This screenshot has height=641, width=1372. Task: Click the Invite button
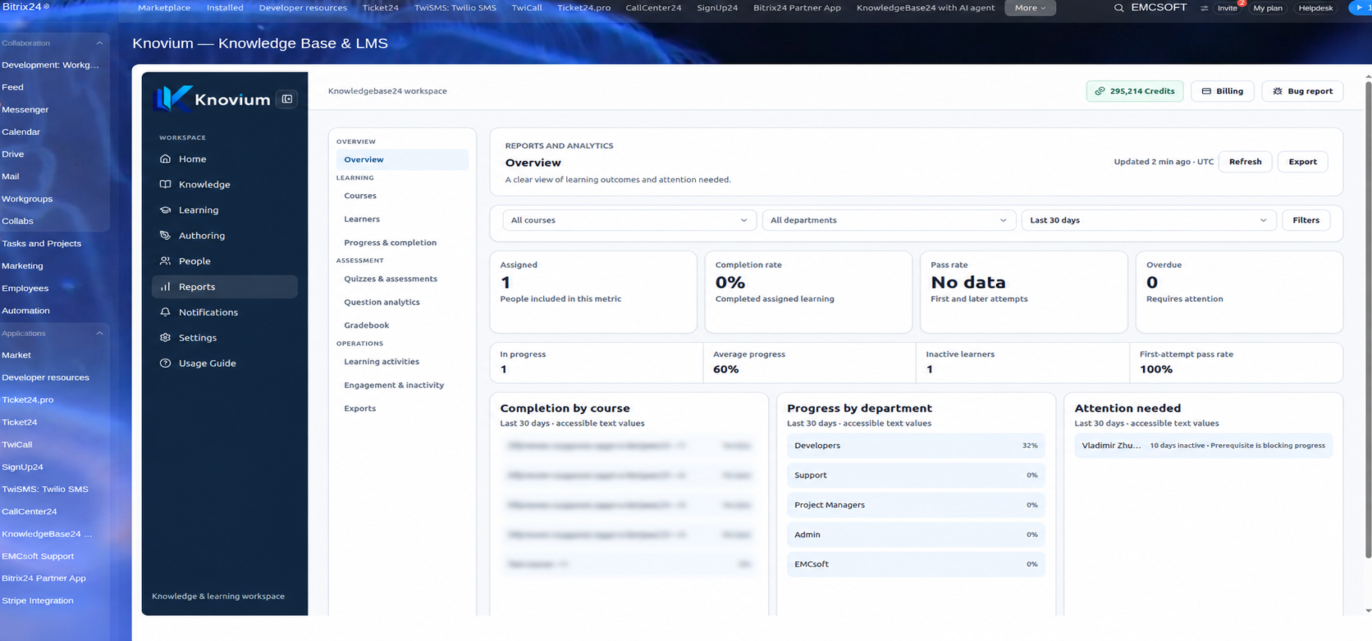pos(1226,8)
